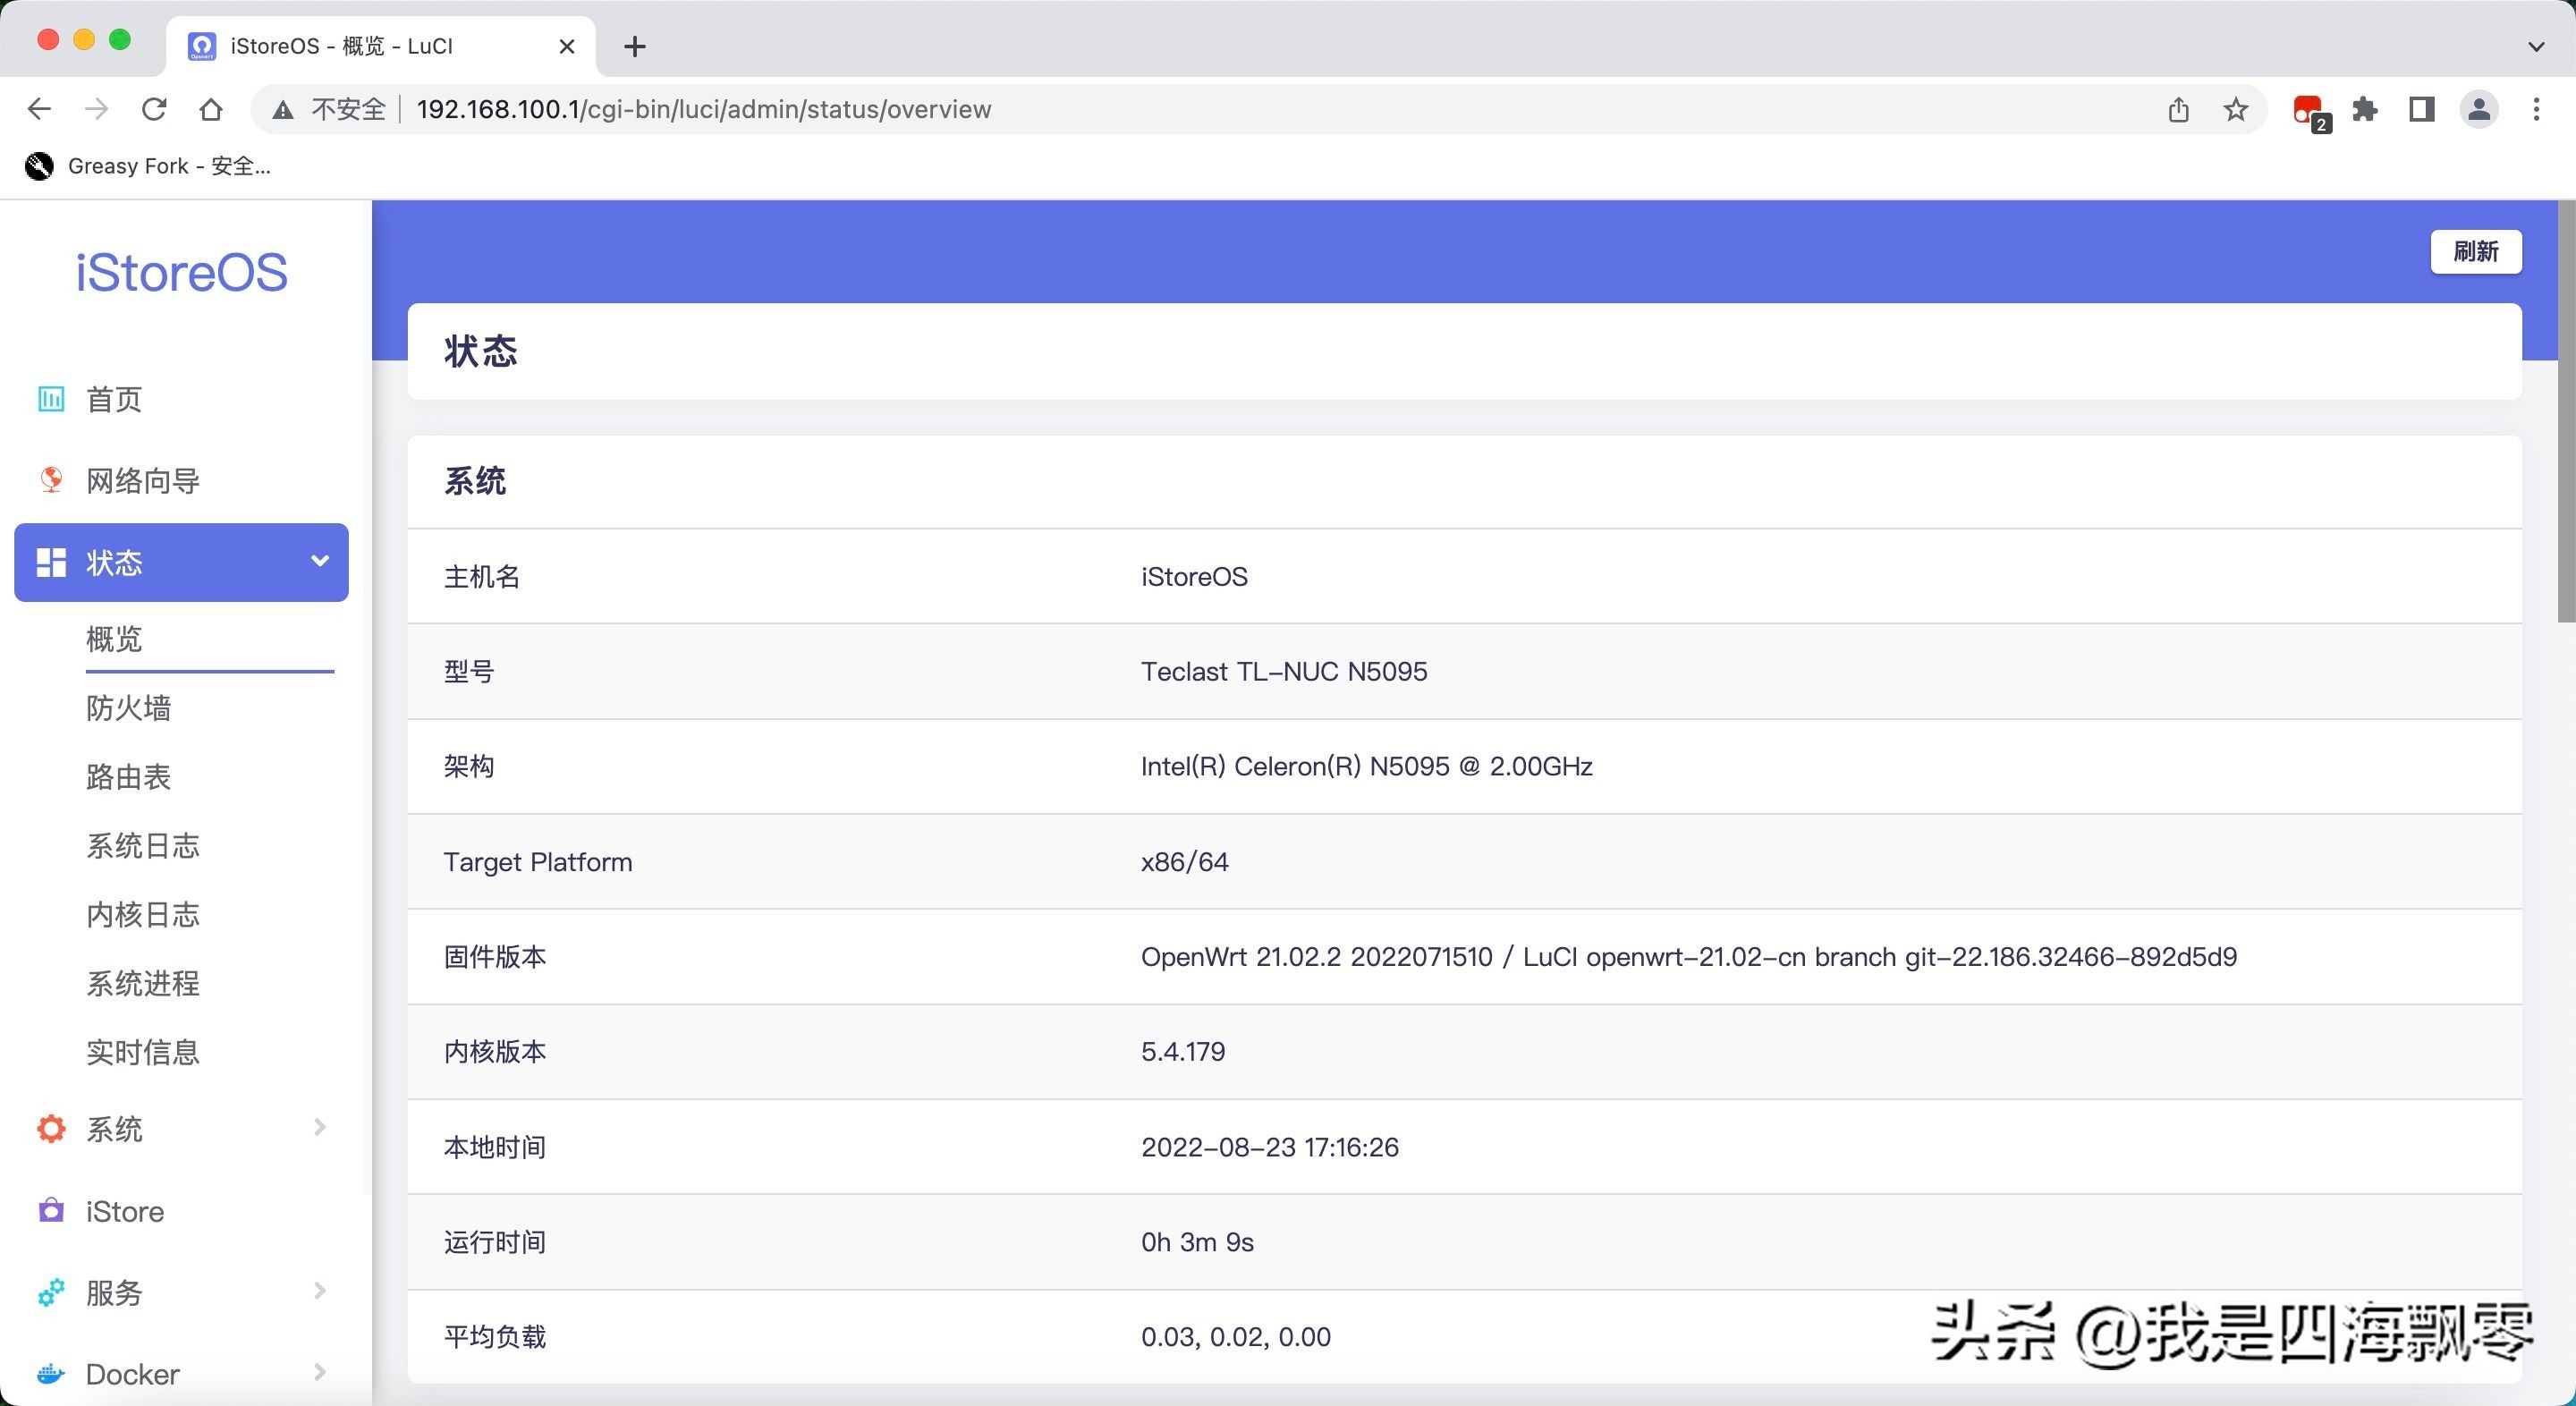Toggle the browser side panel icon

coord(2421,109)
